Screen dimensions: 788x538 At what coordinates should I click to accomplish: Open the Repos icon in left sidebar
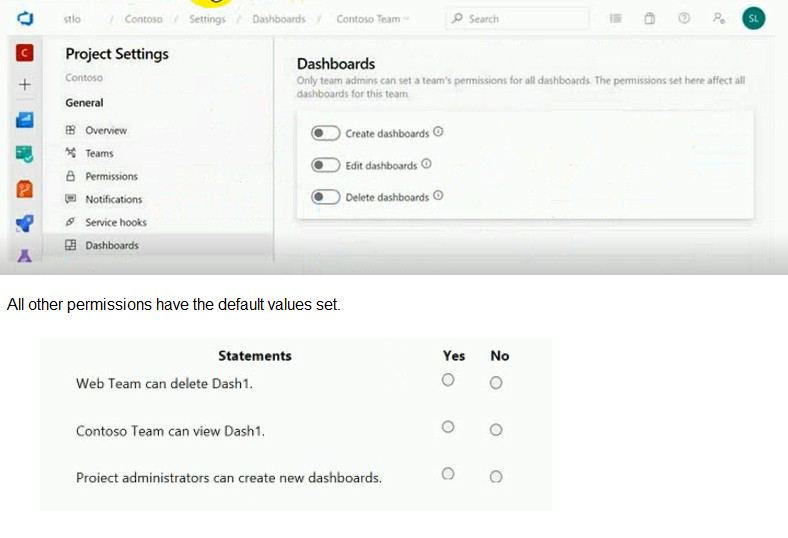point(26,188)
